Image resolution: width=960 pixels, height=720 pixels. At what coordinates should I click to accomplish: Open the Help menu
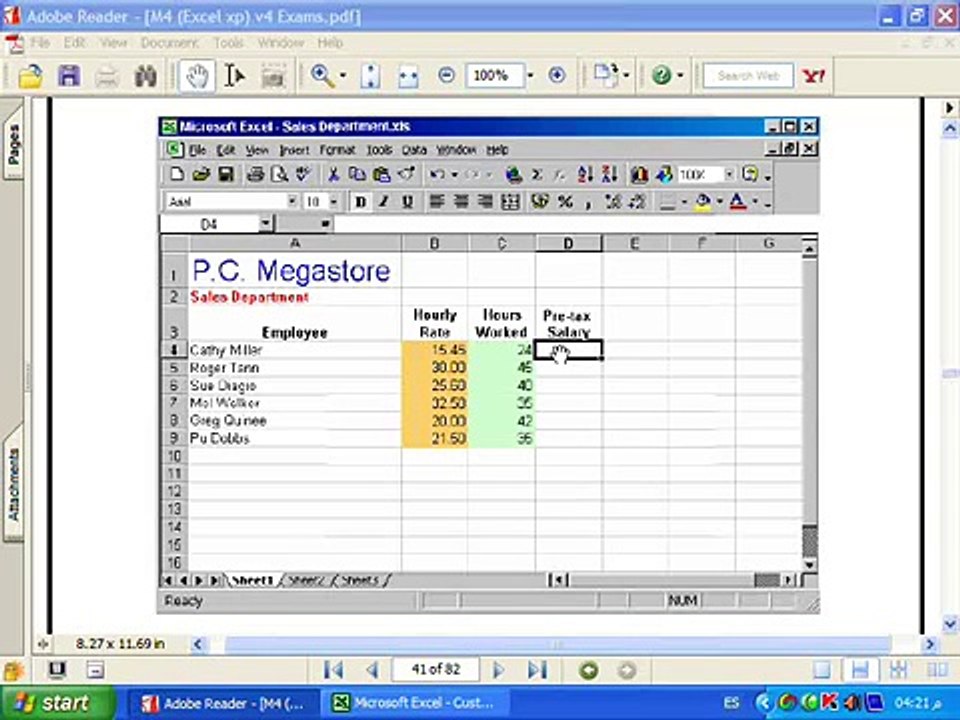(x=330, y=43)
